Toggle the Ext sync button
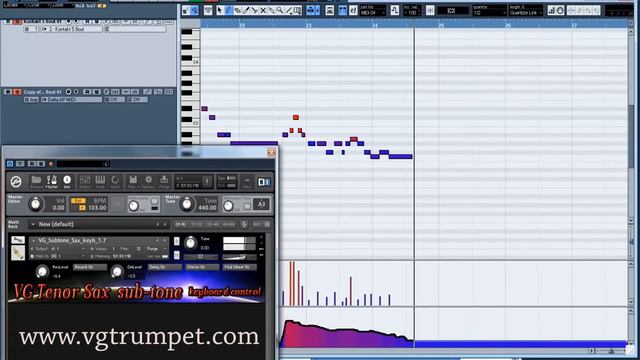The image size is (640, 360). tap(78, 201)
